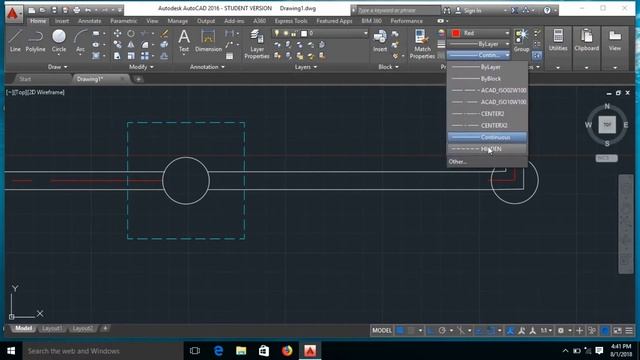Click the Array tool in Modify panel
Screen dimensions: 640x360
tap(144, 56)
